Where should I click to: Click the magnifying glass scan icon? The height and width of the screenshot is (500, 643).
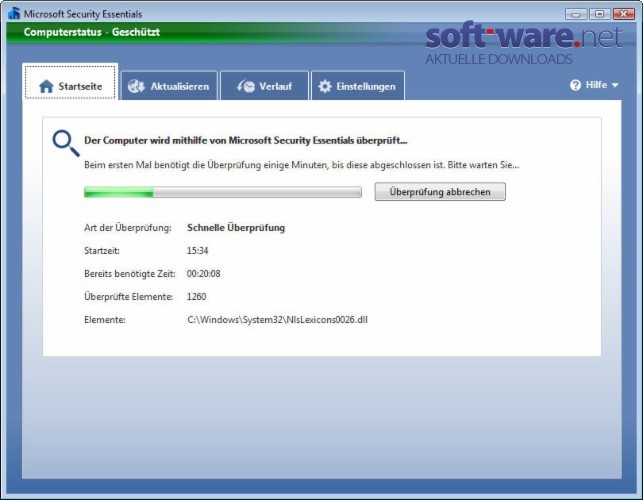[66, 144]
